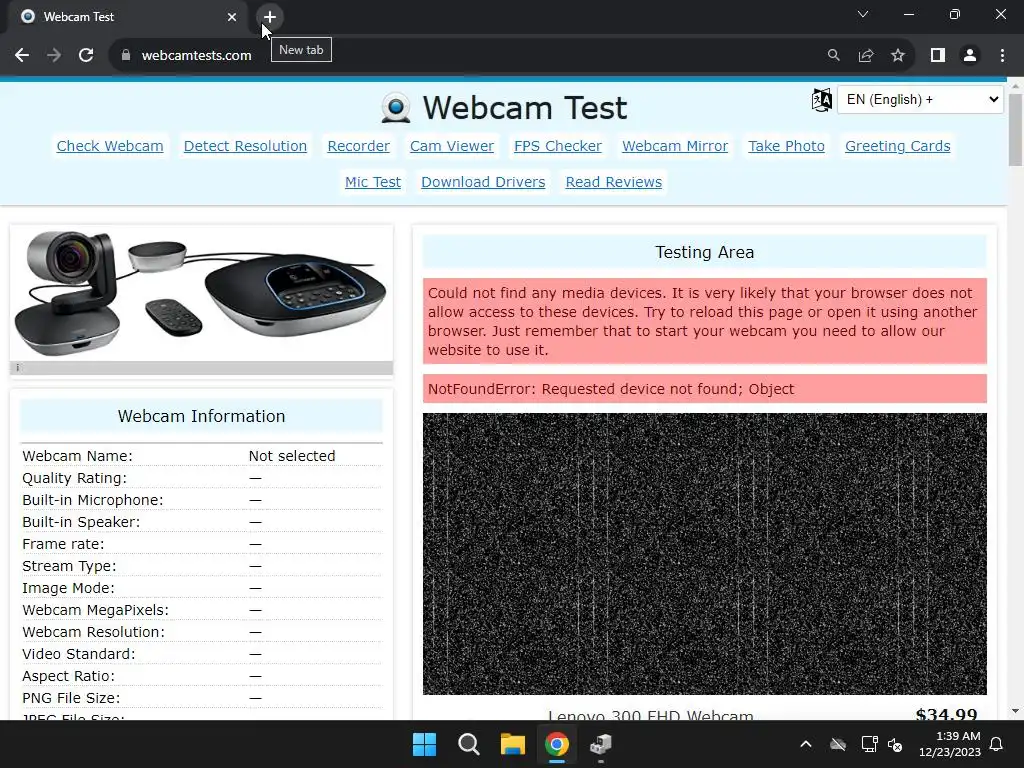Click the ad info icon below image
The image size is (1024, 768).
click(x=18, y=368)
